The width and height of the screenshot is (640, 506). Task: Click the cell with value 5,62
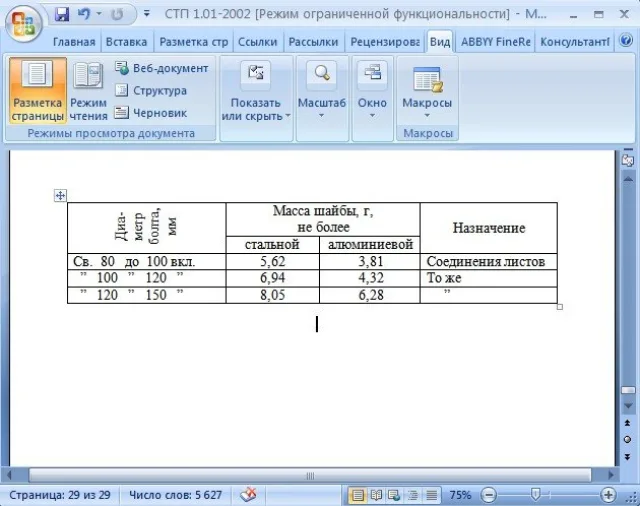[272, 262]
